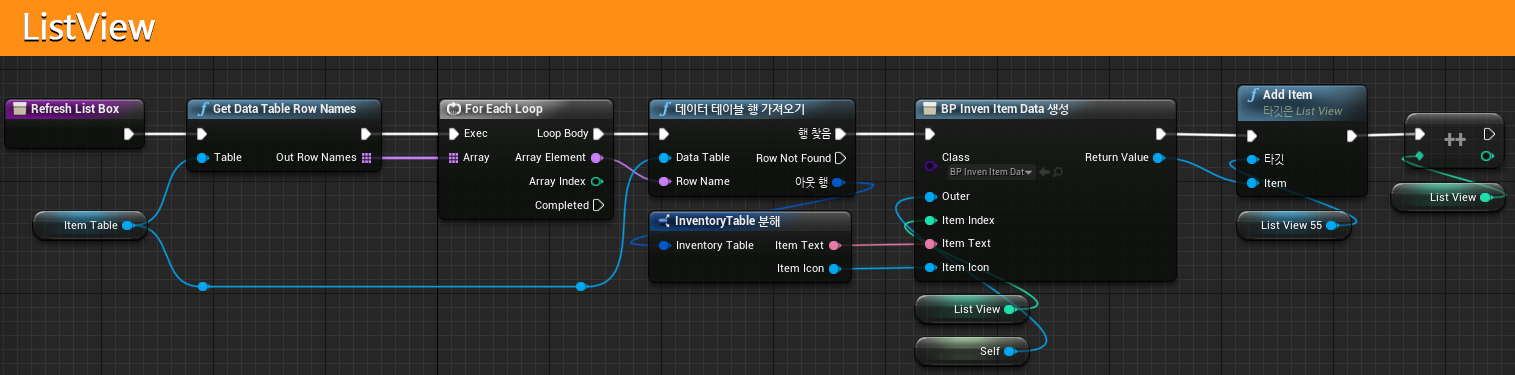Click the Array input pin on For Each Loop

pos(453,157)
